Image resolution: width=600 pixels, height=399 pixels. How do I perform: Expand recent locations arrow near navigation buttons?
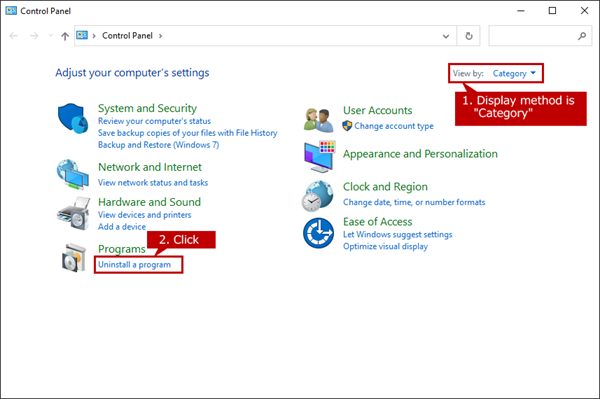51,36
